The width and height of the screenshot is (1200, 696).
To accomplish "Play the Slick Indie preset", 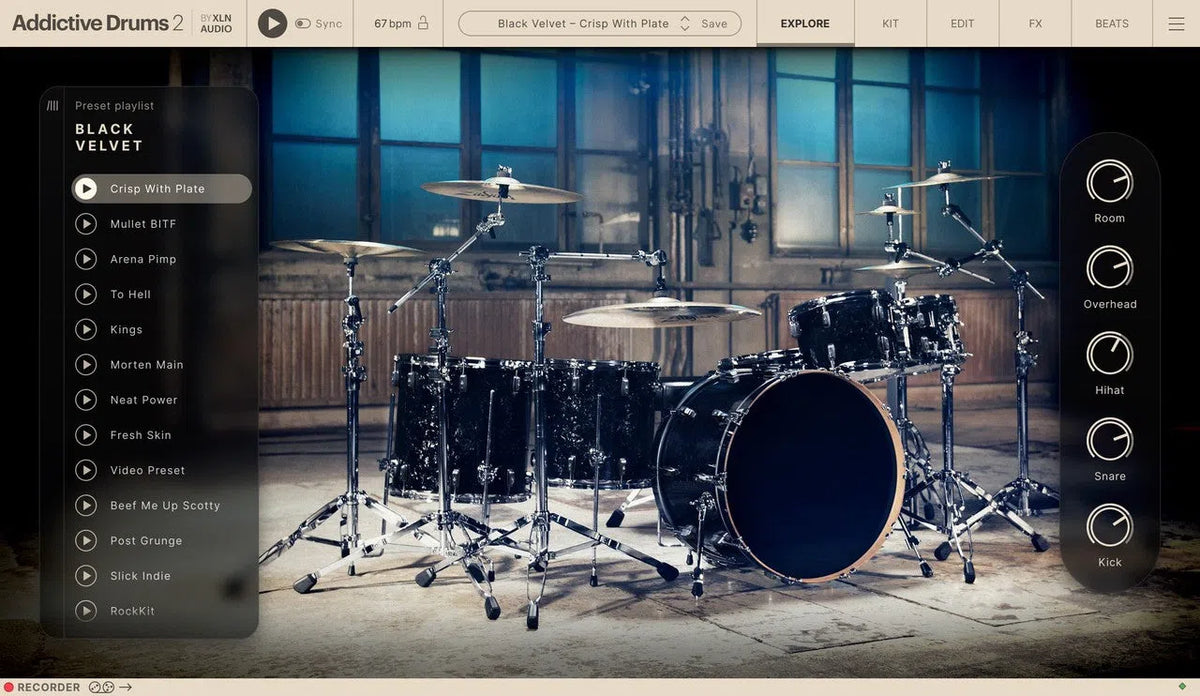I will (86, 576).
